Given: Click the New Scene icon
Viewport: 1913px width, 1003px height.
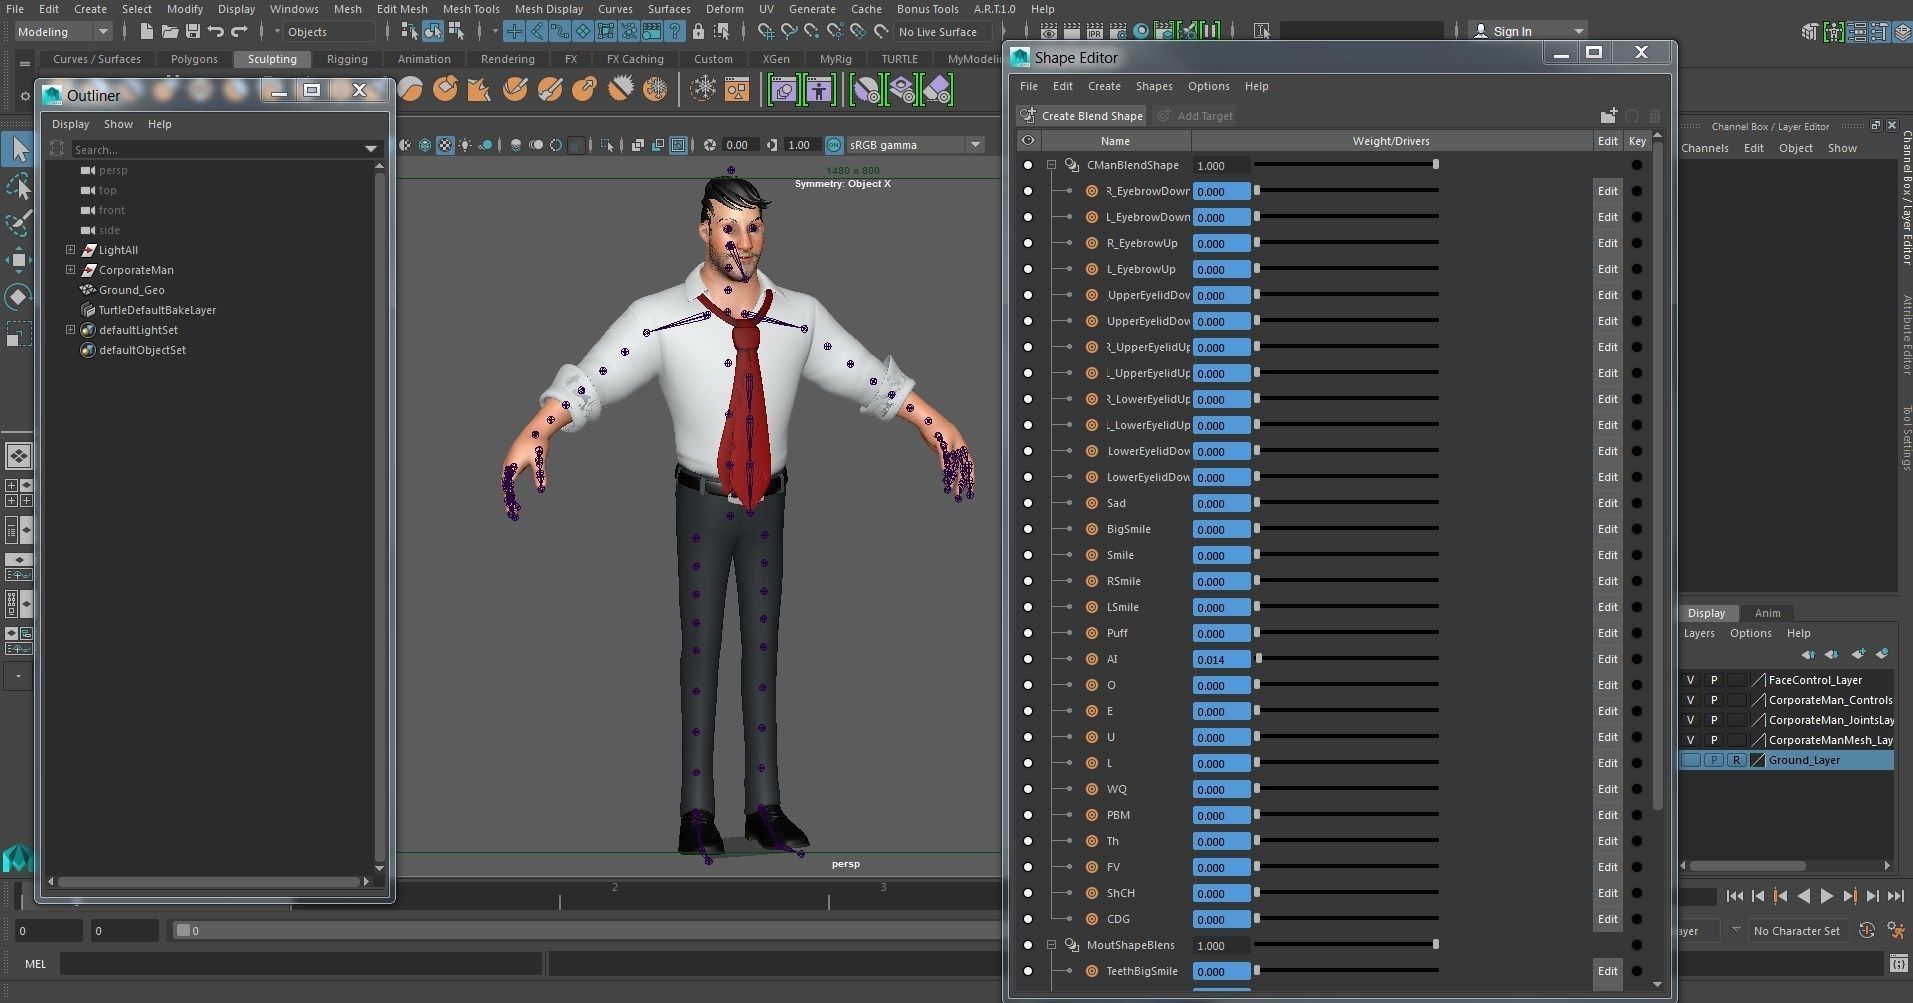Looking at the screenshot, I should (146, 31).
